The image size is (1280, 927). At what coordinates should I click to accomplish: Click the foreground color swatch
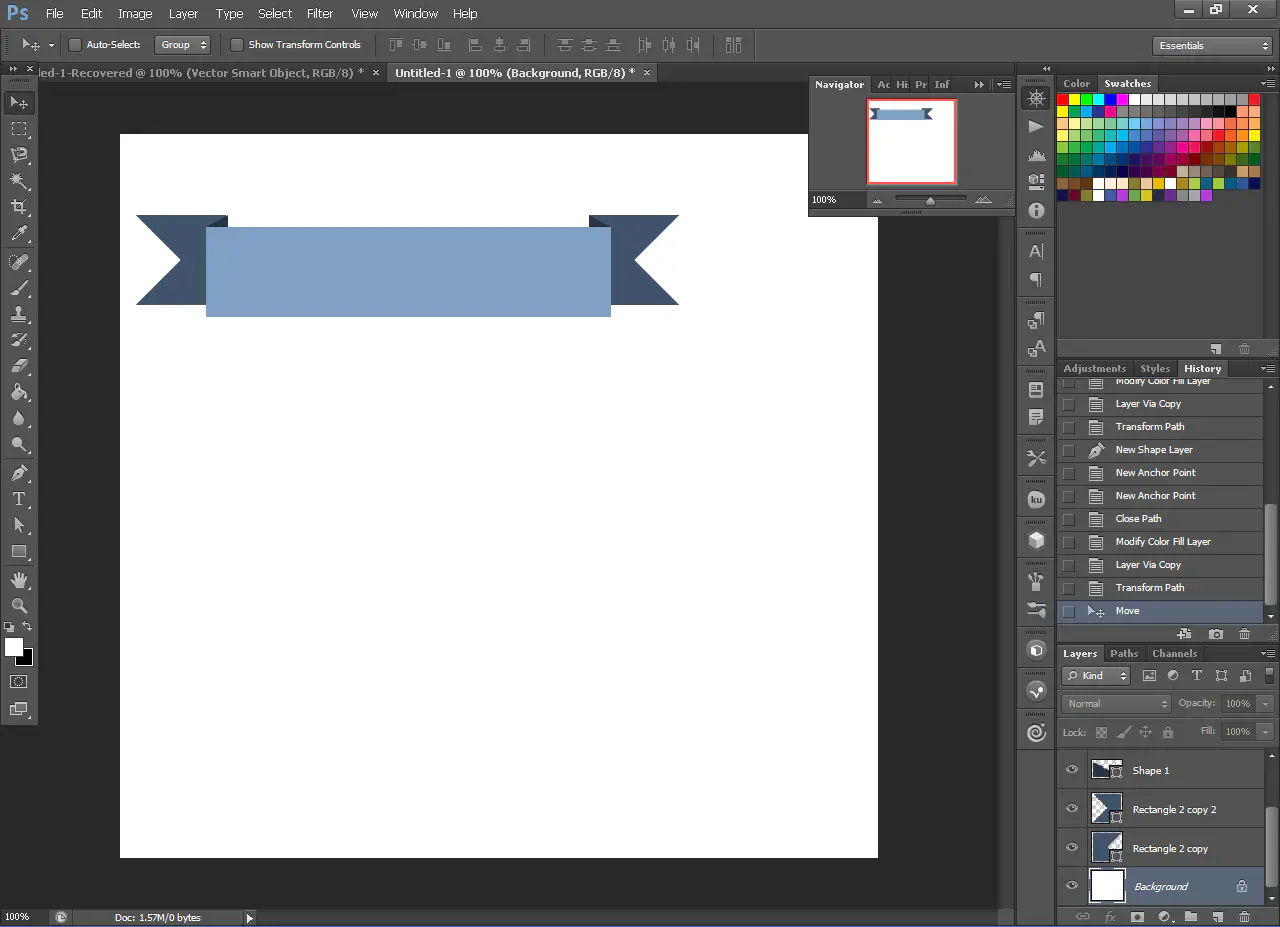(x=14, y=648)
